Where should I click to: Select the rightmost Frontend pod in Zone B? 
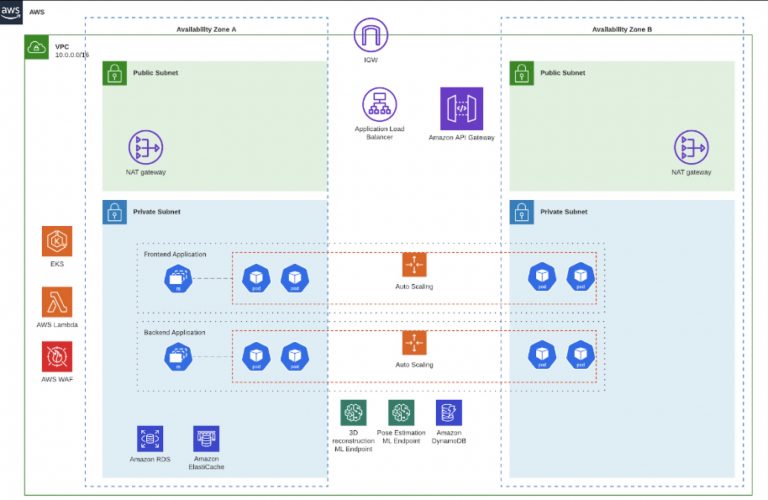(x=580, y=277)
